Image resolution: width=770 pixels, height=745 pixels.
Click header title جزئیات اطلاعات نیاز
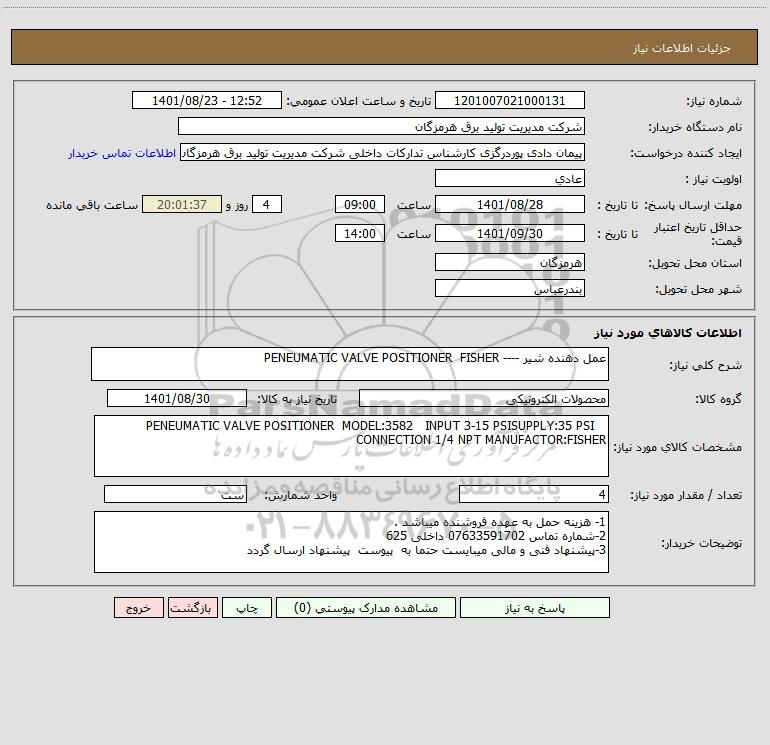(x=682, y=48)
